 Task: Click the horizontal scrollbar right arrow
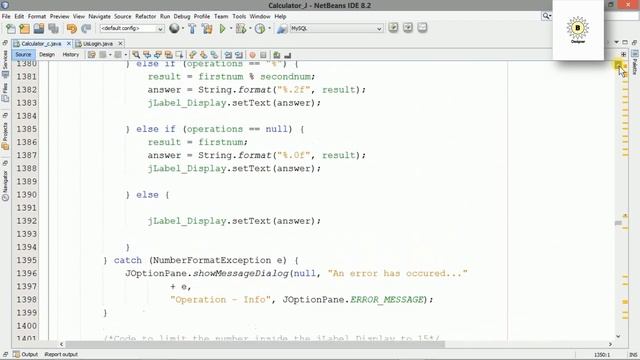coord(611,344)
